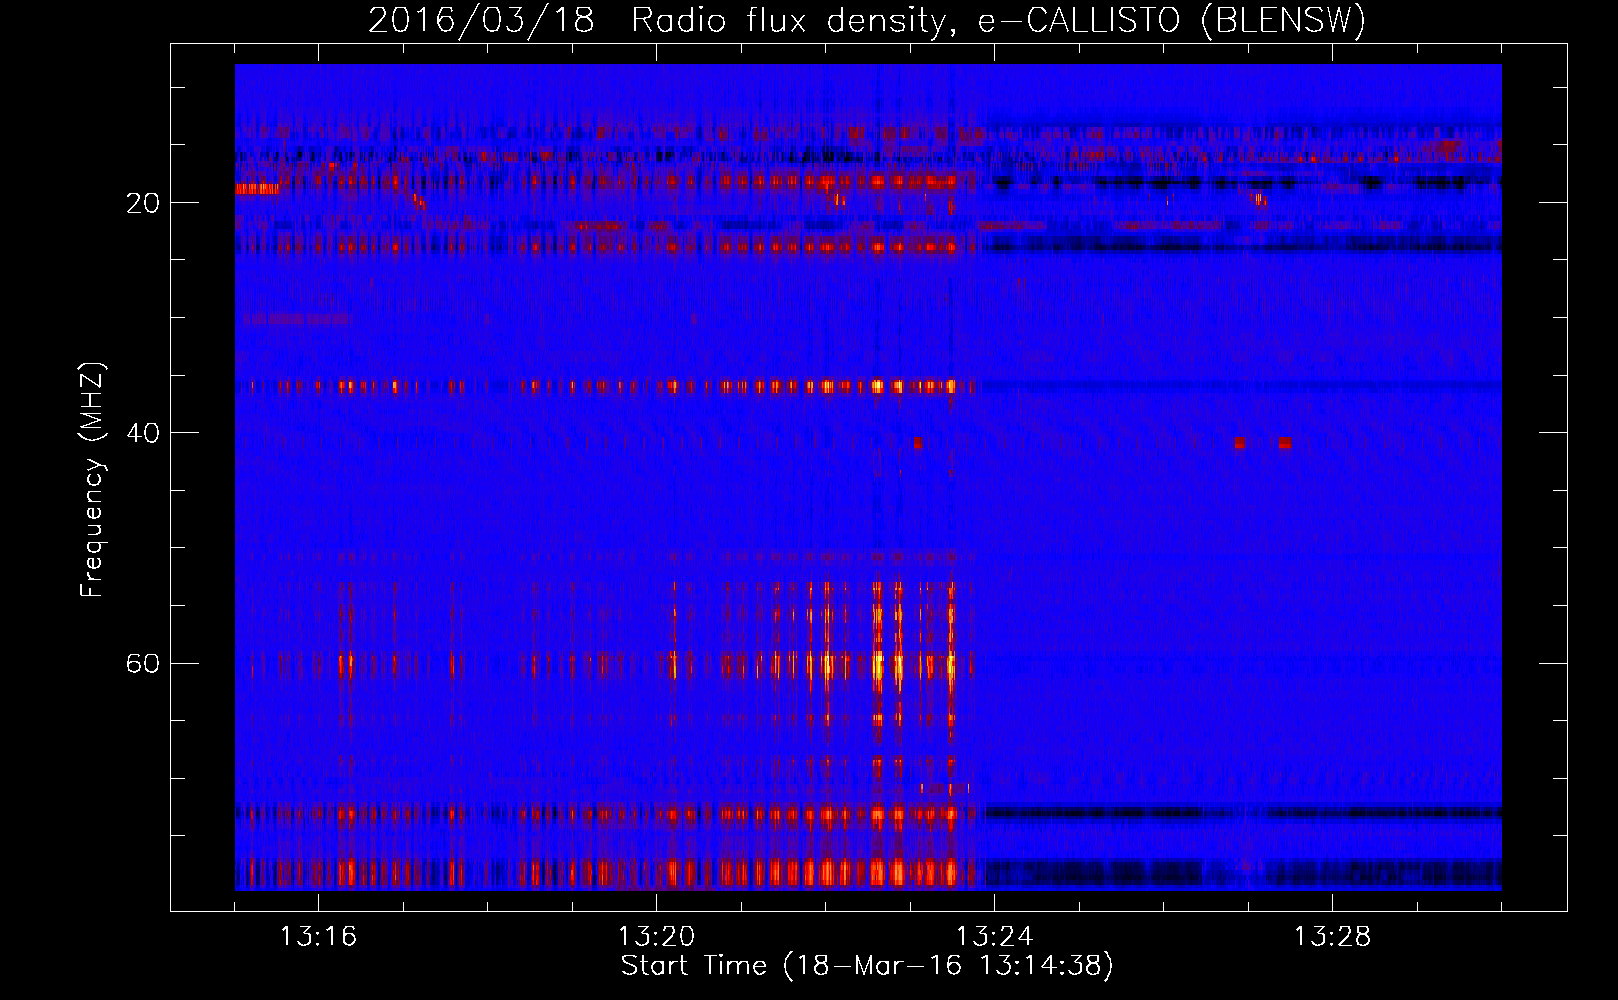1618x1000 pixels.
Task: Click the '20' frequency tick label
Action: click(x=142, y=203)
